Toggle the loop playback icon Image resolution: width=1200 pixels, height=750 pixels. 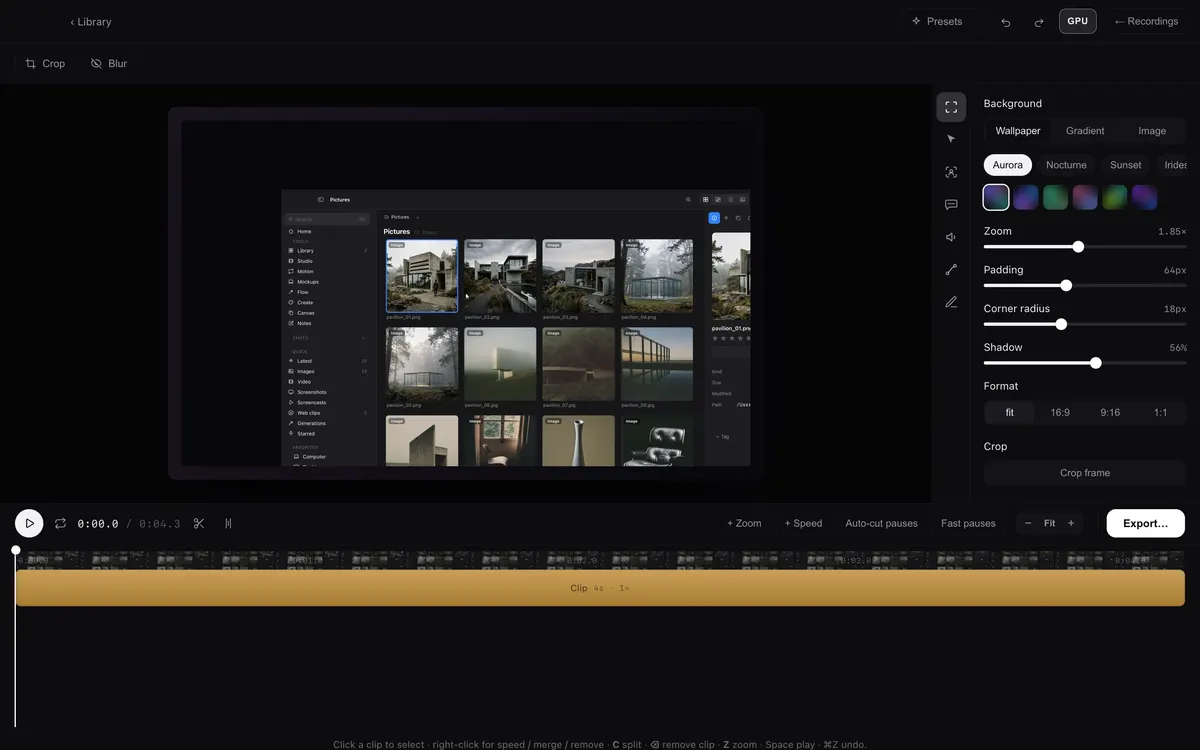click(60, 523)
